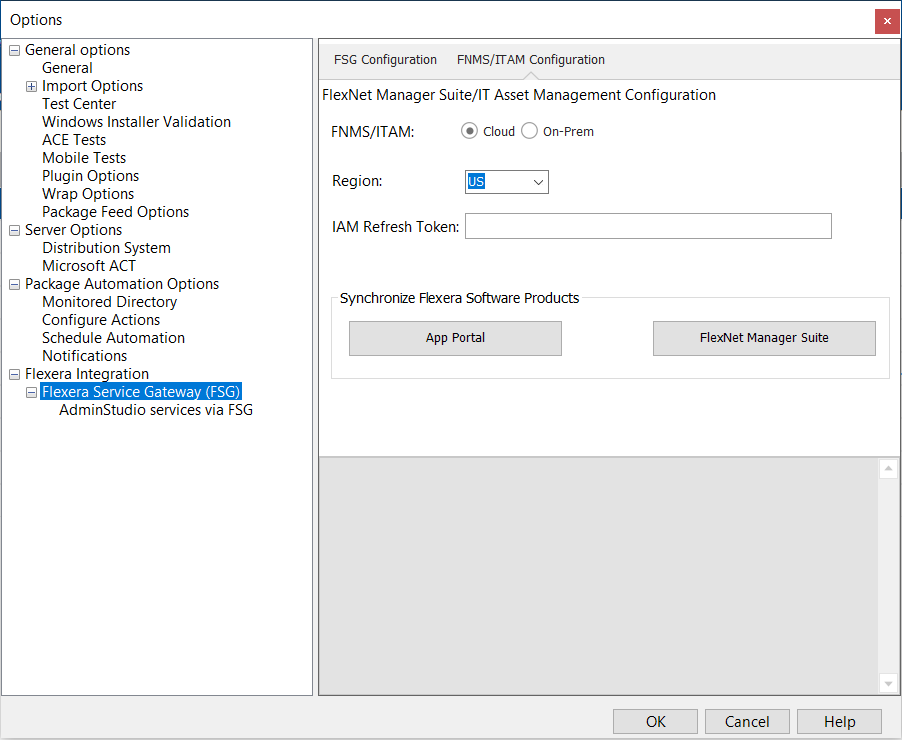Cancel the Options dialog
The height and width of the screenshot is (740, 902).
(747, 721)
